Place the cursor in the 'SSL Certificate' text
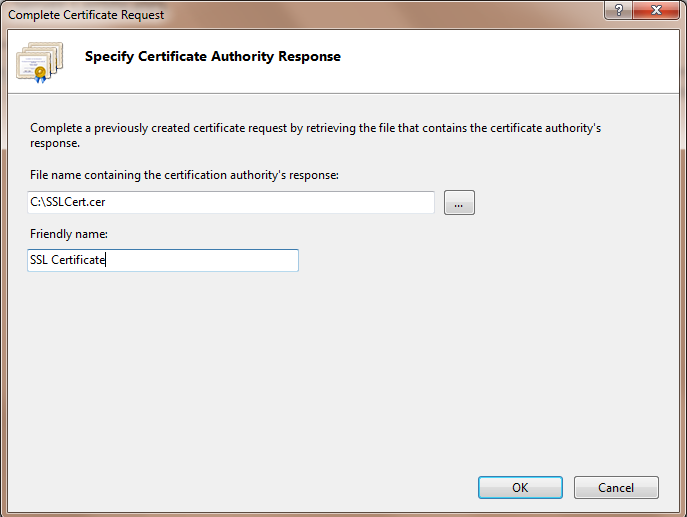Screen dimensions: 687x517 (x=67, y=261)
